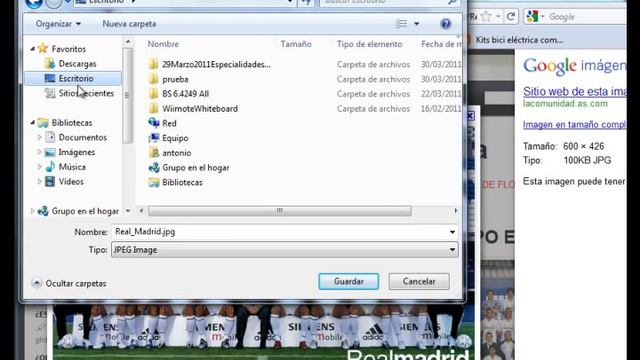Select Vídeos library in sidebar
This screenshot has width=640, height=360.
71,182
